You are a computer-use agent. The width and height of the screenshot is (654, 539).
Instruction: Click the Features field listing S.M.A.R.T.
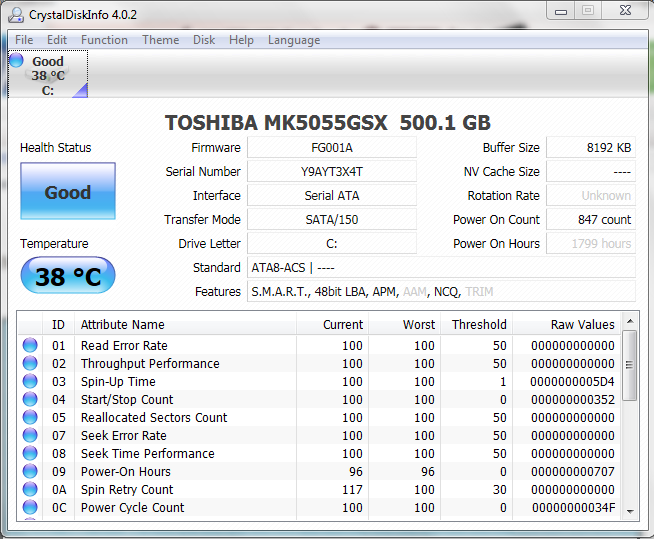click(x=441, y=292)
